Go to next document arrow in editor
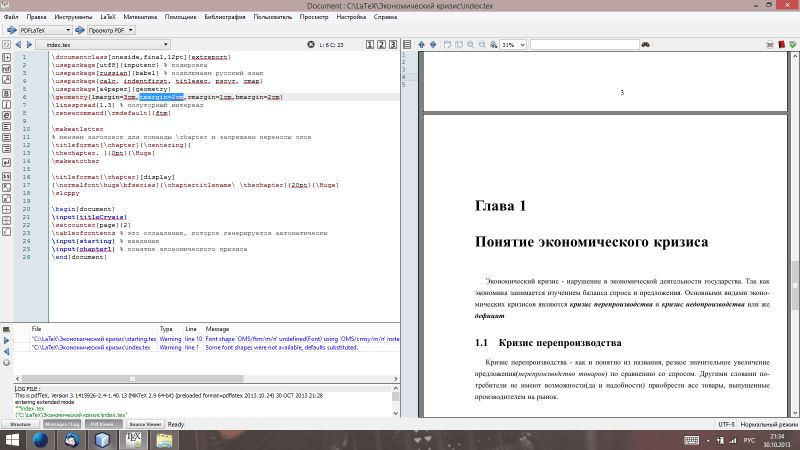 (x=30, y=44)
